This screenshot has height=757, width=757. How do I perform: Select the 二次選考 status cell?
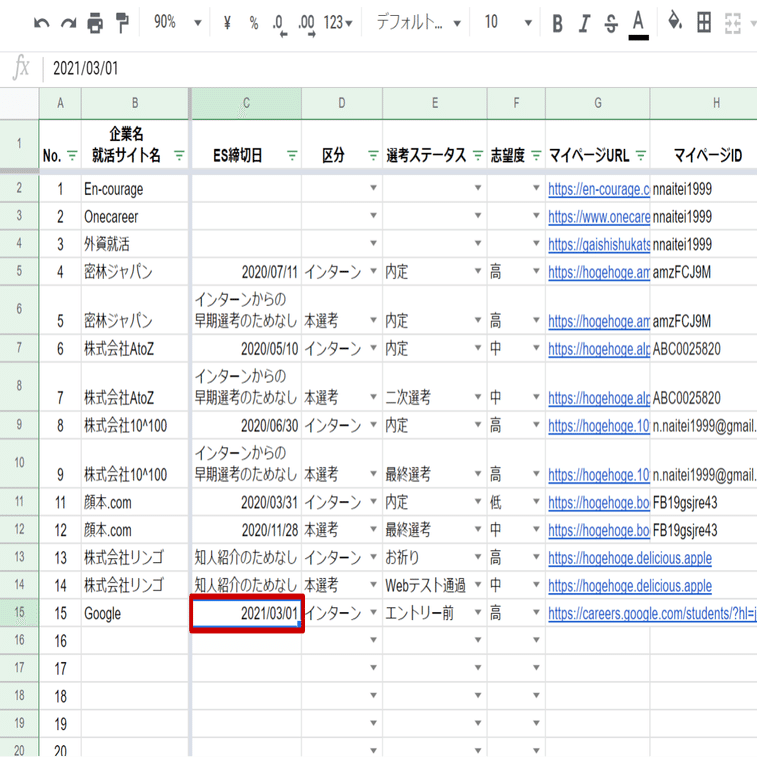(x=435, y=387)
